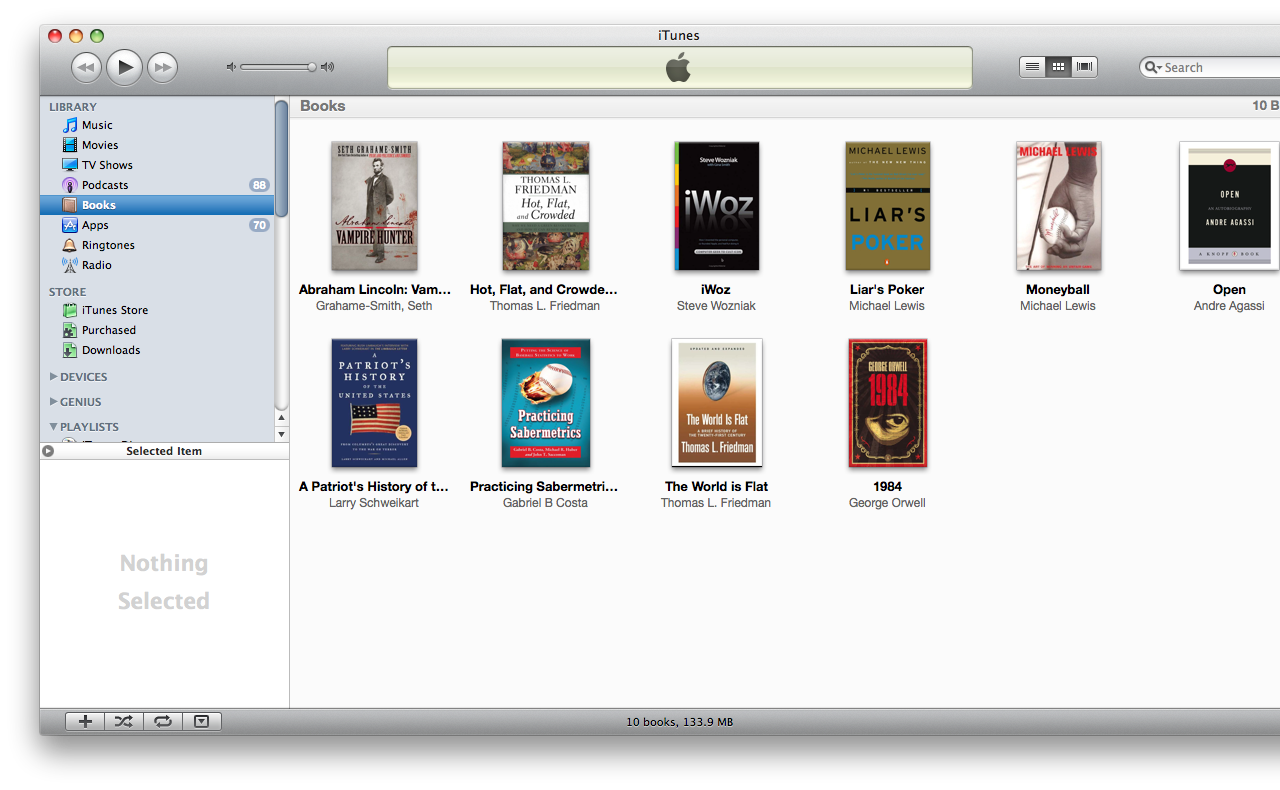The height and width of the screenshot is (790, 1280).
Task: Click the magnifier icon in the Search field
Action: pyautogui.click(x=1153, y=67)
